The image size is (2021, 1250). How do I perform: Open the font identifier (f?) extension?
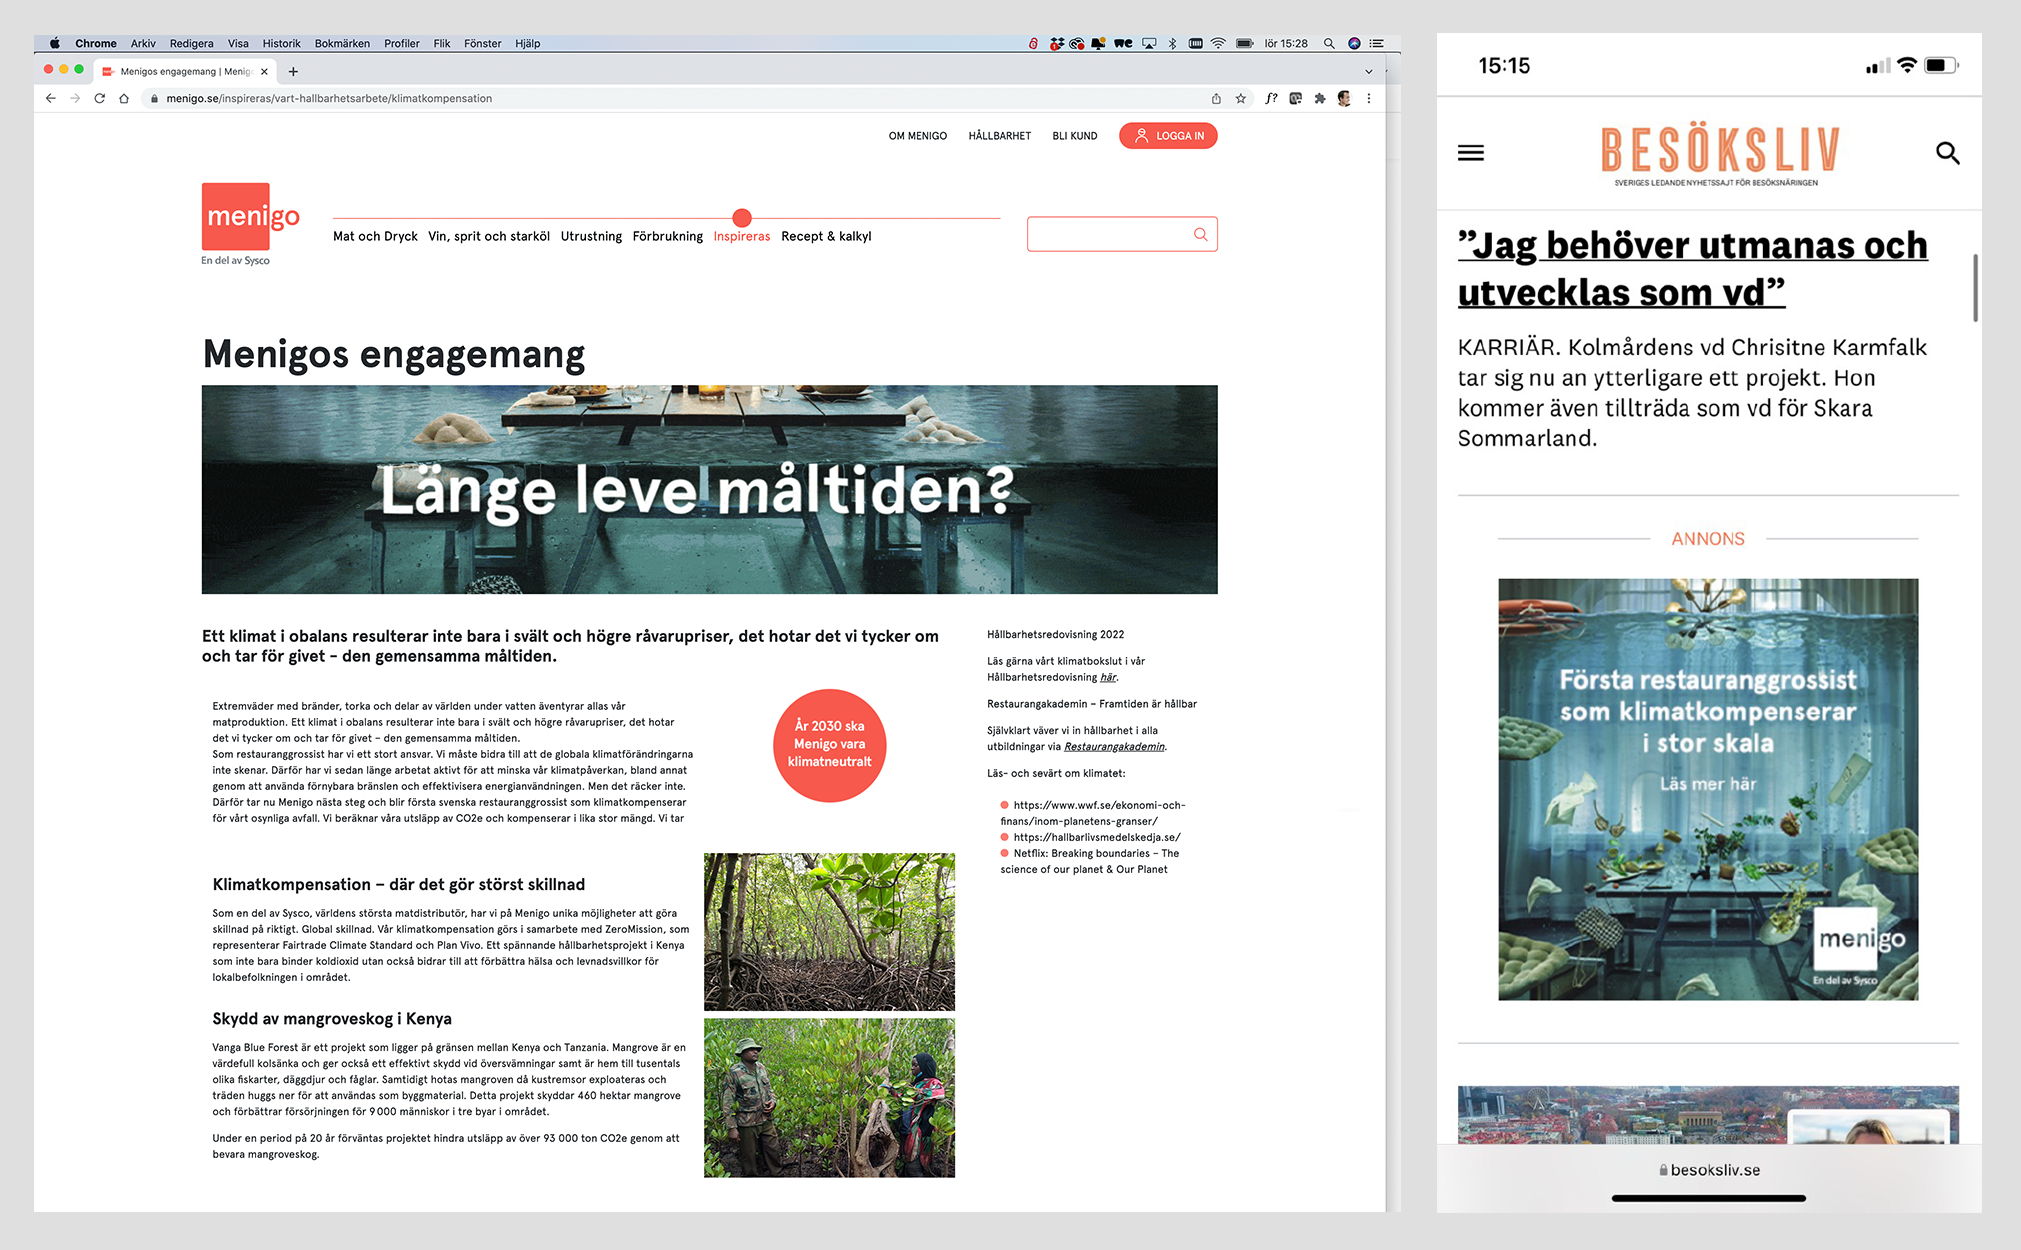click(x=1271, y=98)
